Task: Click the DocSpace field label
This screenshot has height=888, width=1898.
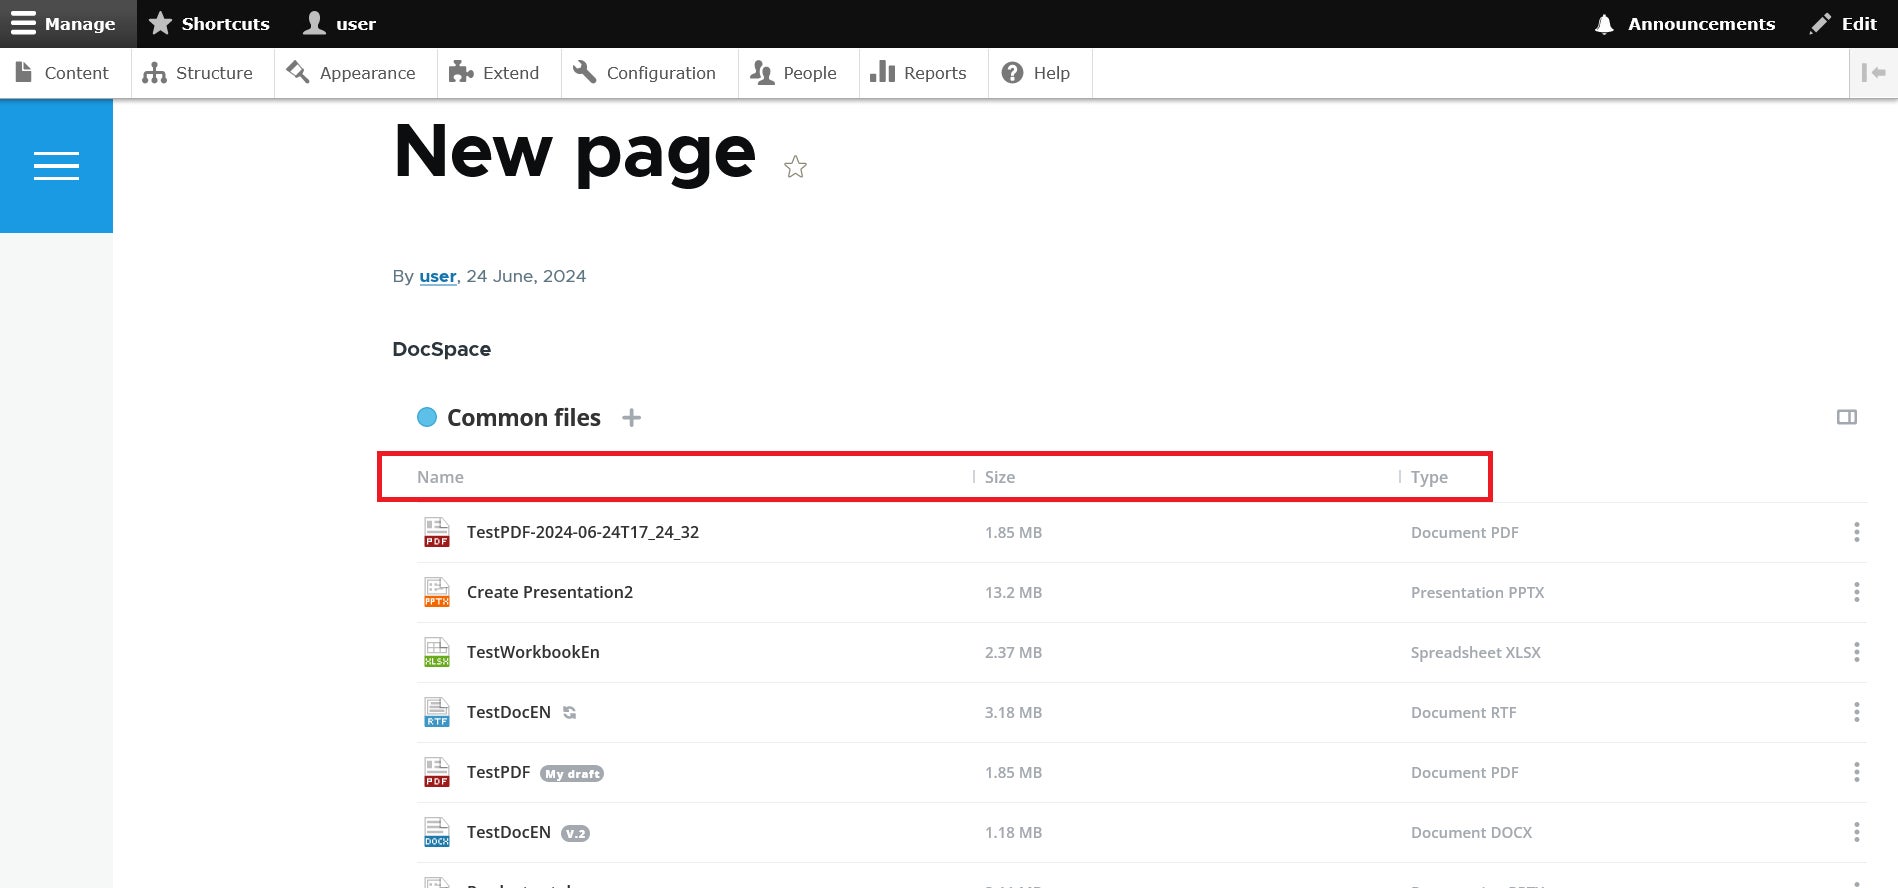Action: point(441,349)
